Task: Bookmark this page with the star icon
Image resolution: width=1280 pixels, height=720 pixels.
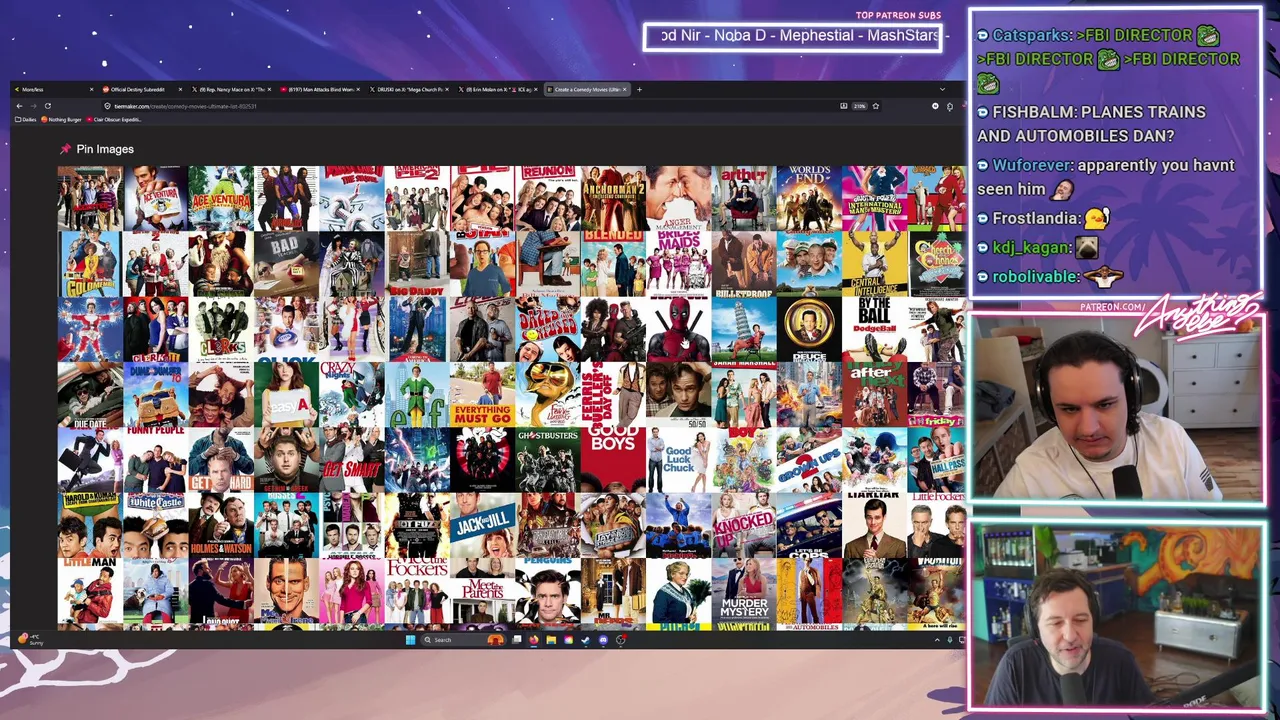Action: pos(876,106)
